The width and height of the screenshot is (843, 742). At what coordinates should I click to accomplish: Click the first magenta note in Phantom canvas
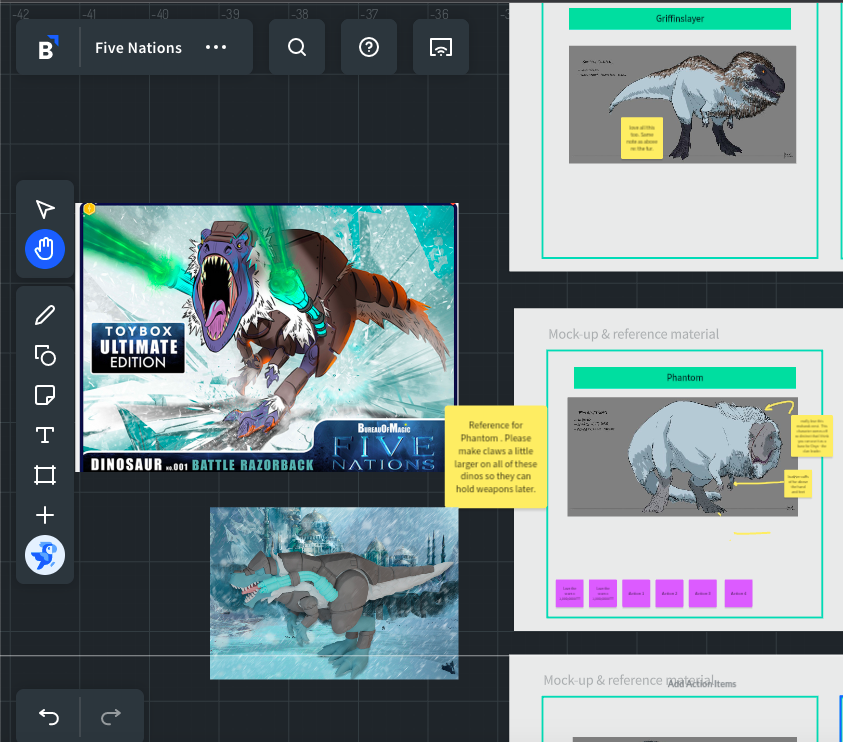coord(569,594)
